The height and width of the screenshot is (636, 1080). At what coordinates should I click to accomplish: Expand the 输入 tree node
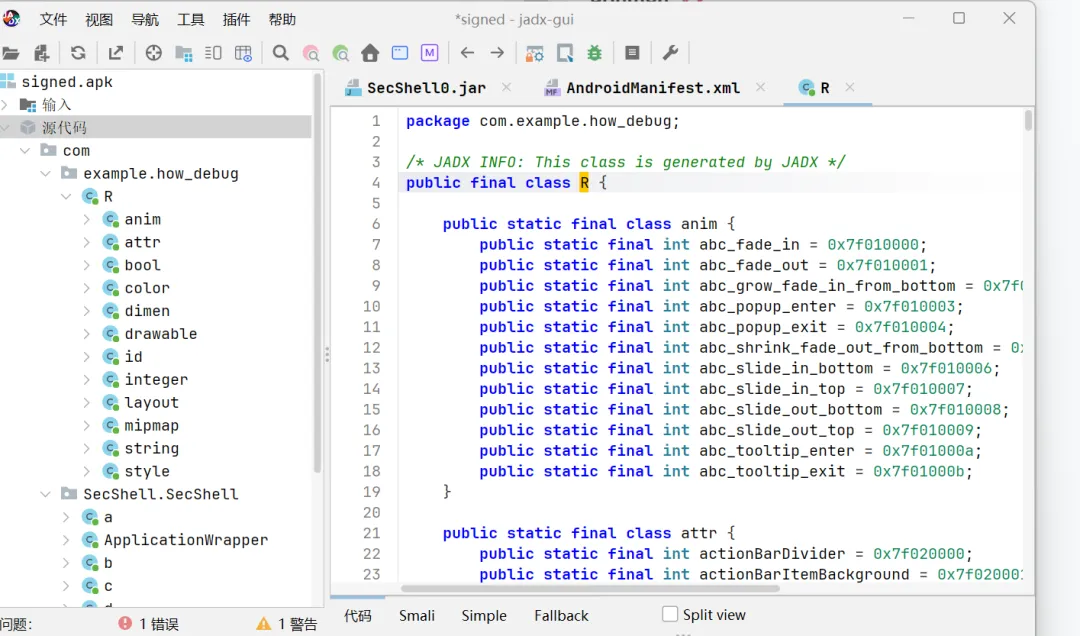6,105
